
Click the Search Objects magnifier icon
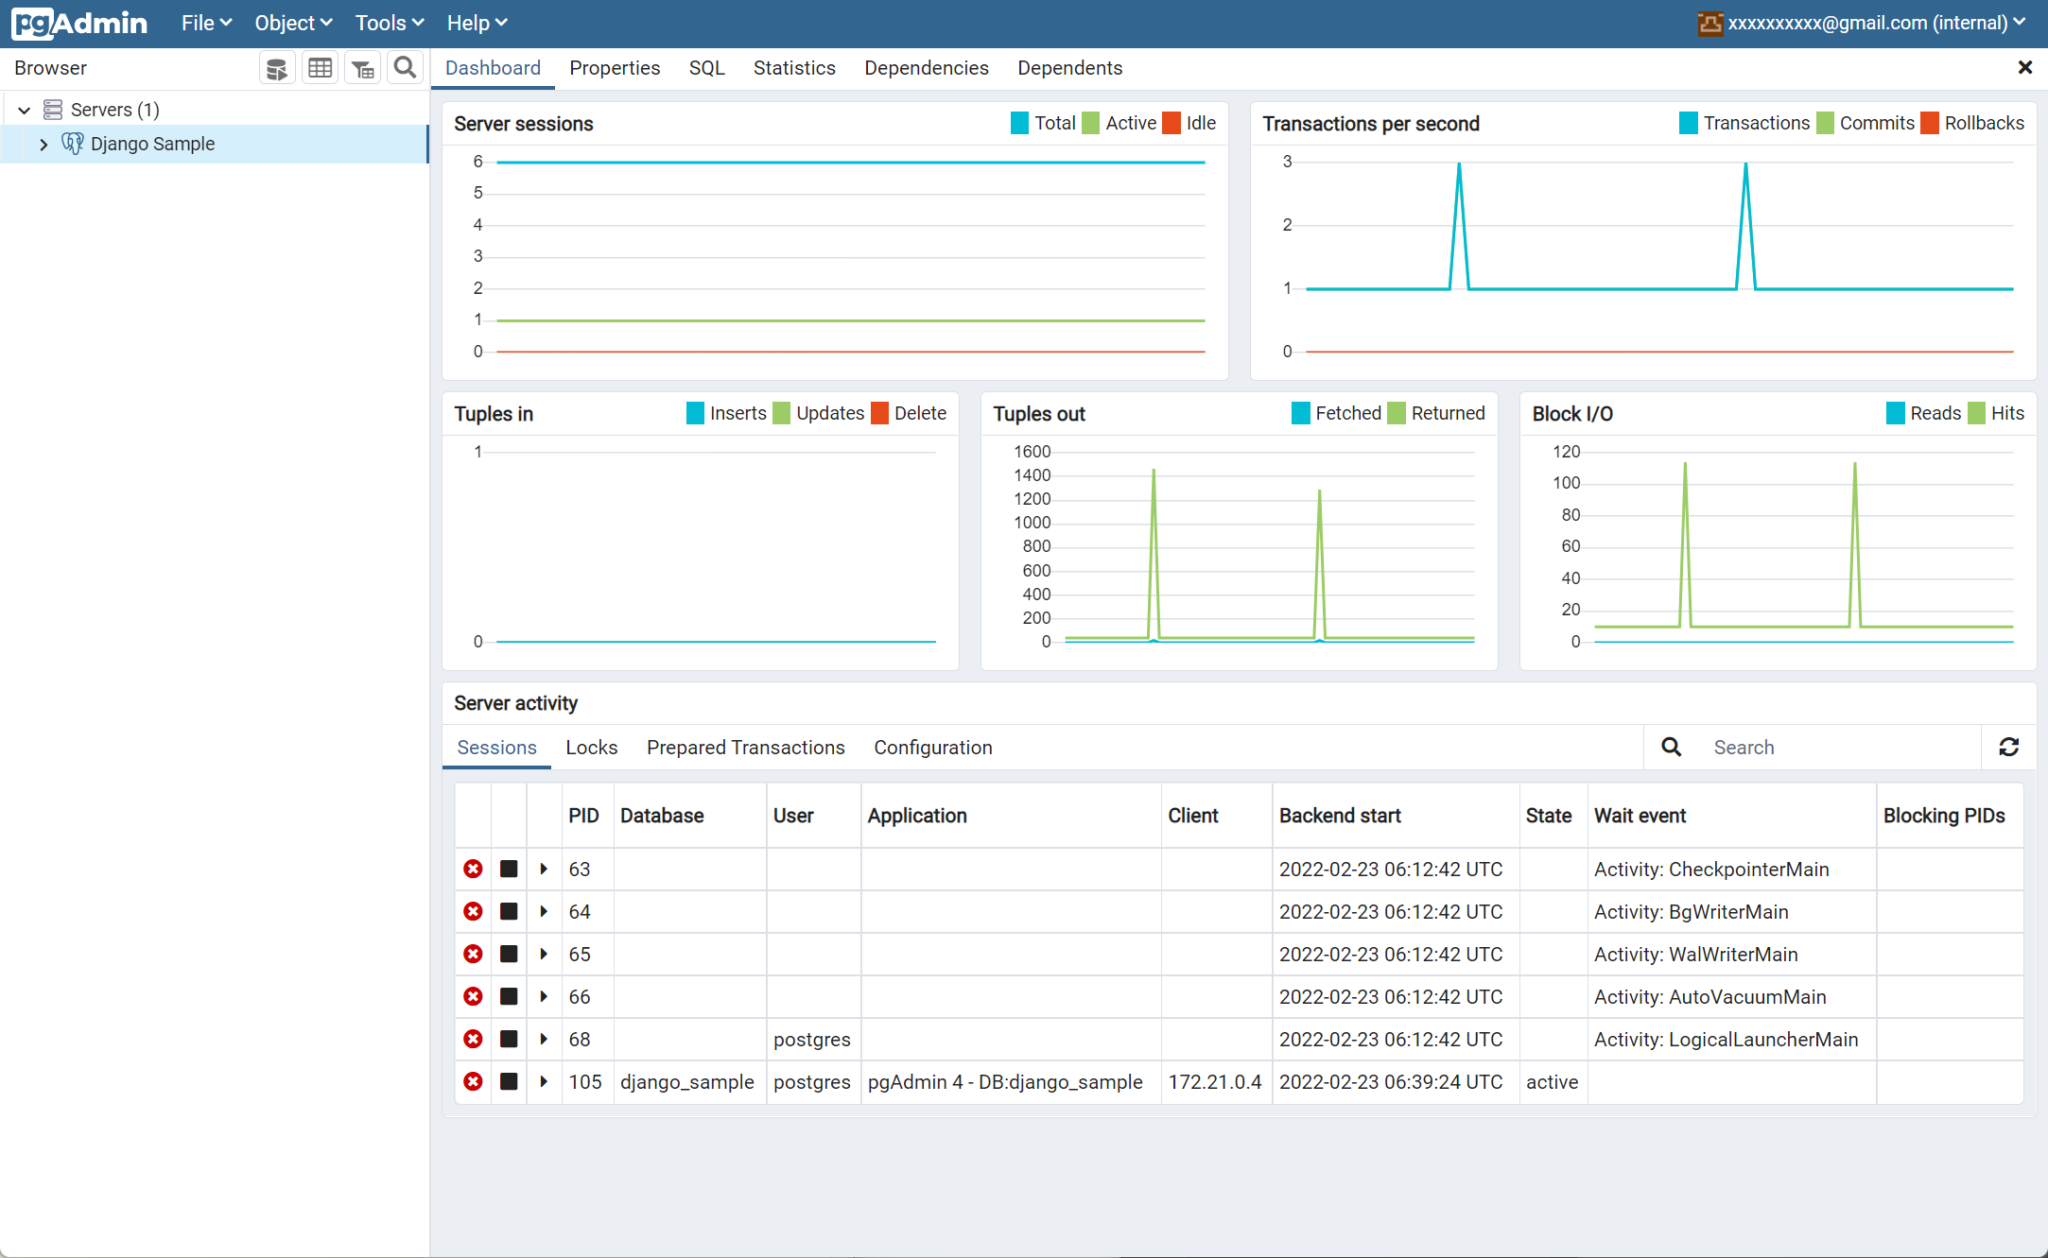(x=405, y=68)
